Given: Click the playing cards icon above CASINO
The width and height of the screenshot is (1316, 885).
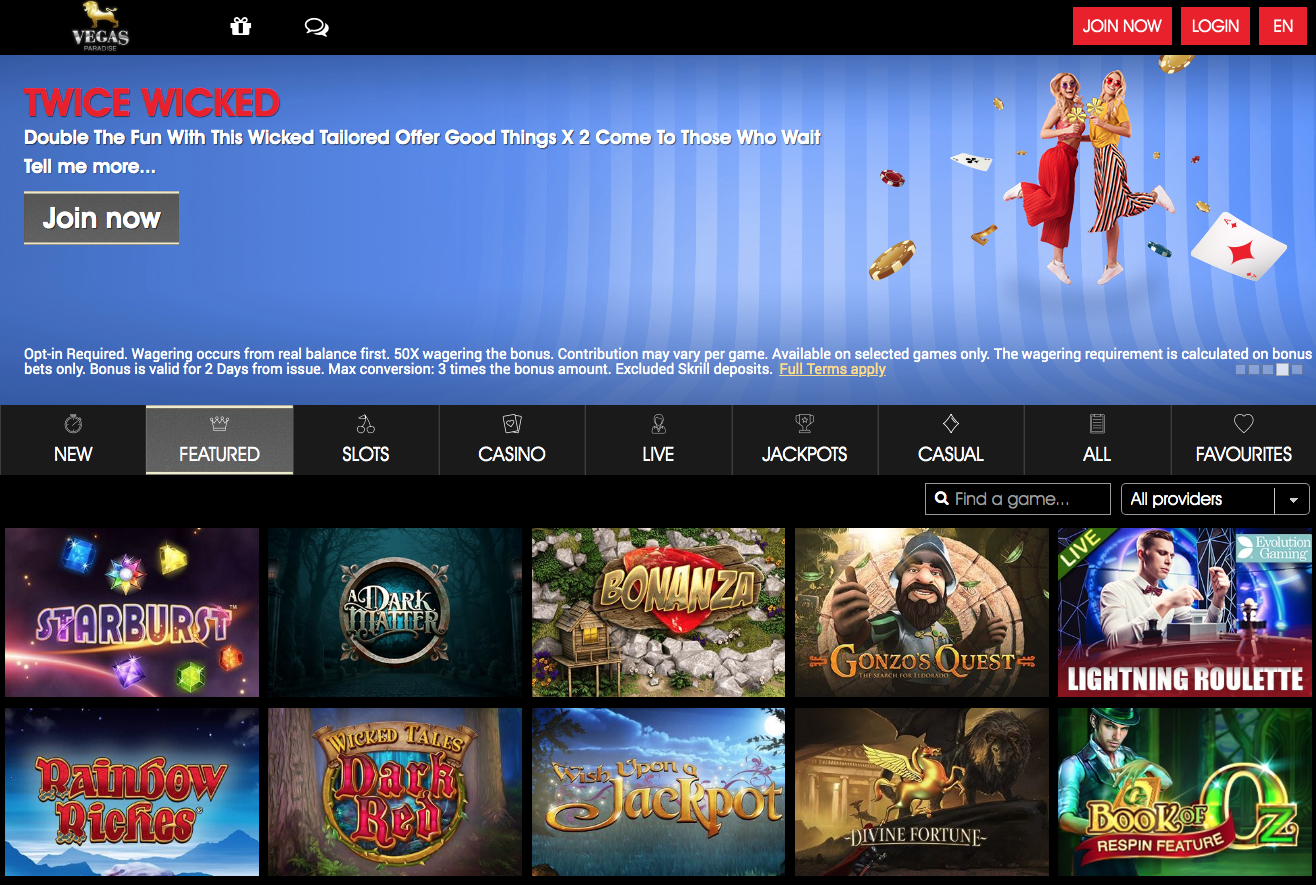Looking at the screenshot, I should click(512, 424).
